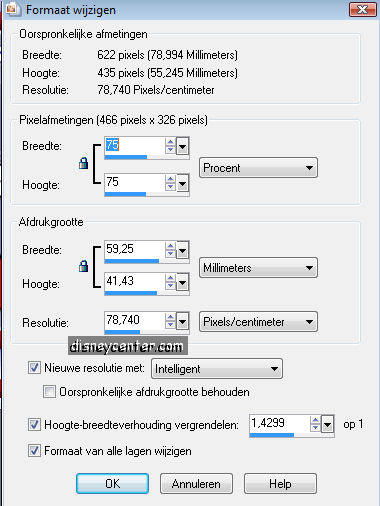Viewport: 380px width, 506px height.
Task: Click the app icon in the title bar
Action: [11, 9]
